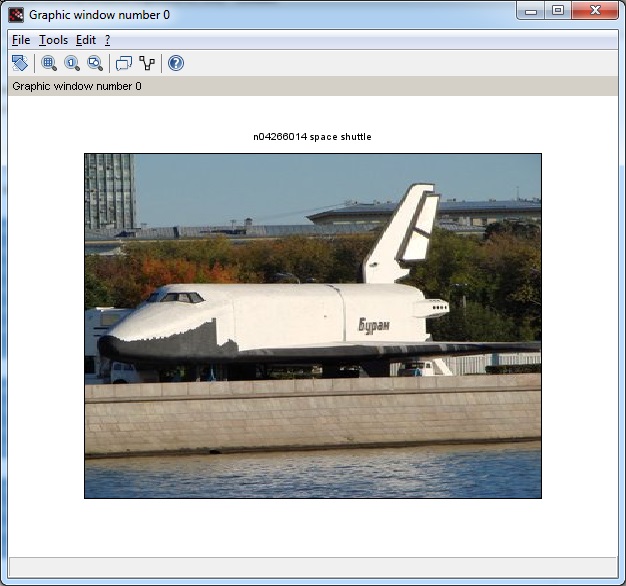Select the Rotate (2D/3D rotation) tool
The image size is (626, 586).
coord(20,63)
